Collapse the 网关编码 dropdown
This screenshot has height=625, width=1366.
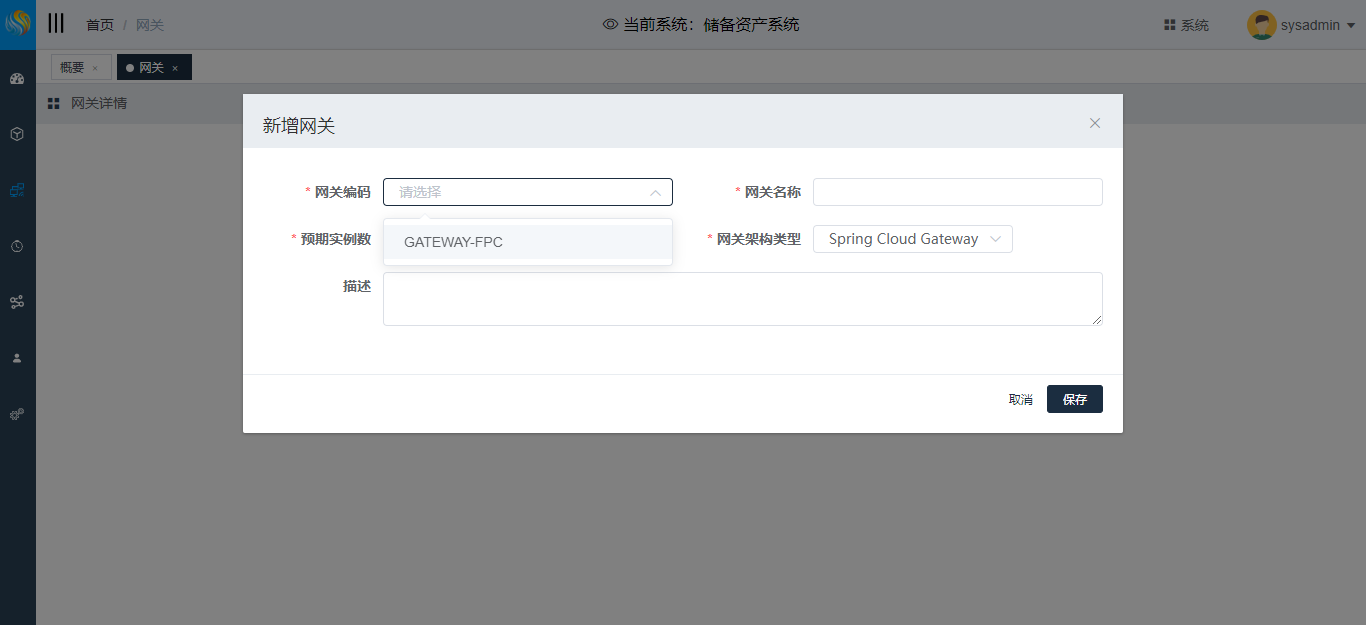[x=655, y=192]
